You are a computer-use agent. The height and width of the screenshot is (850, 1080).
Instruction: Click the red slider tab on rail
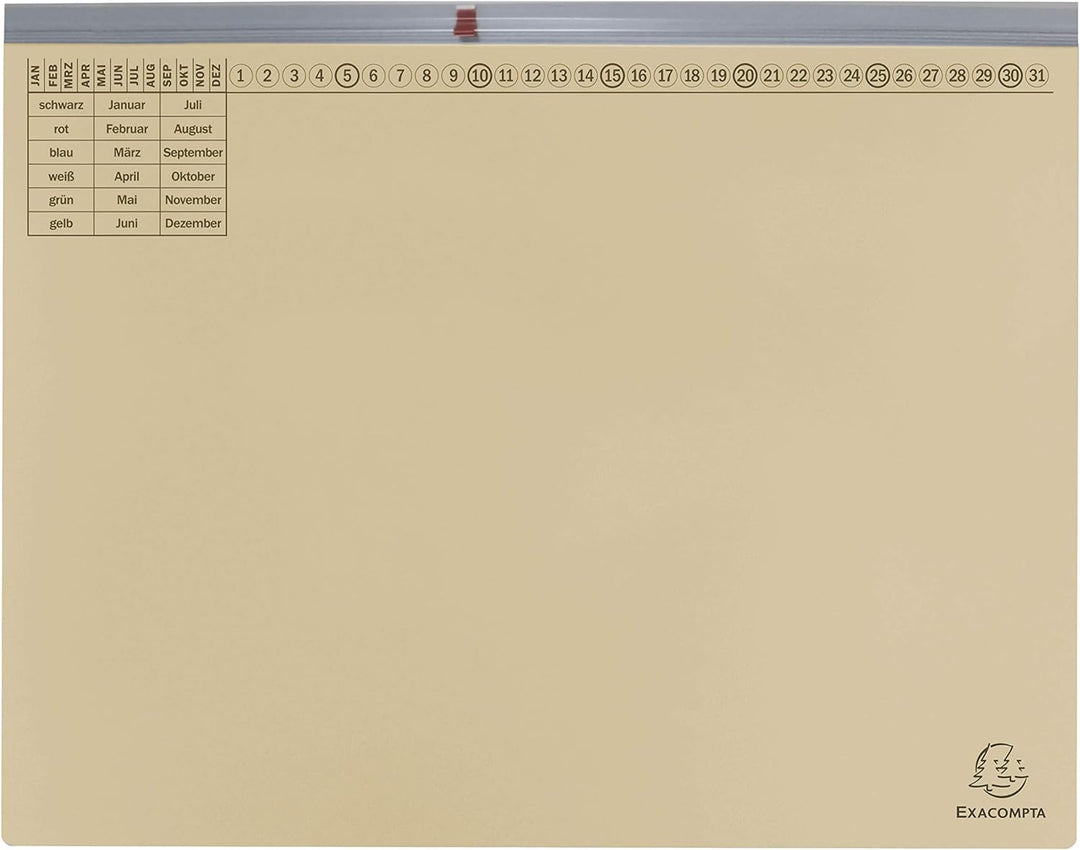[x=466, y=21]
